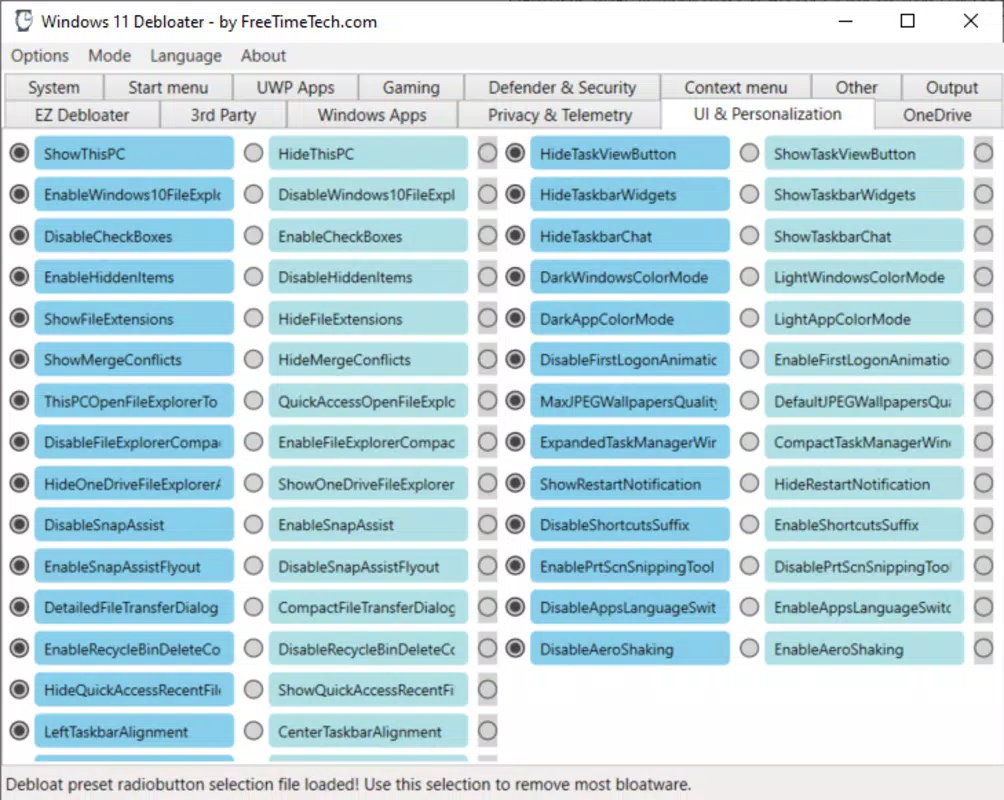Click the DisableAeroShaking button
This screenshot has width=1004, height=800.
pyautogui.click(x=629, y=649)
